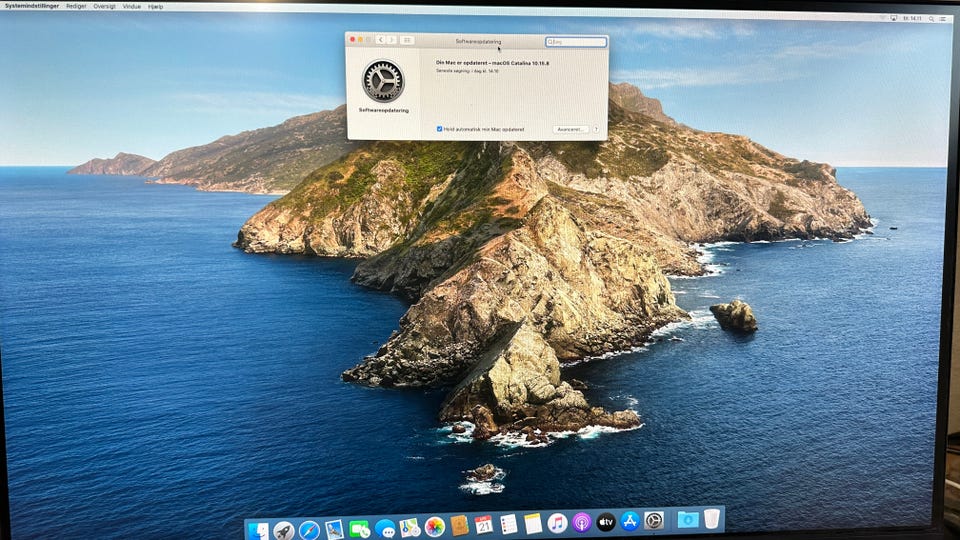Open Photos from the Dock
Viewport: 960px width, 540px height.
pyautogui.click(x=435, y=526)
